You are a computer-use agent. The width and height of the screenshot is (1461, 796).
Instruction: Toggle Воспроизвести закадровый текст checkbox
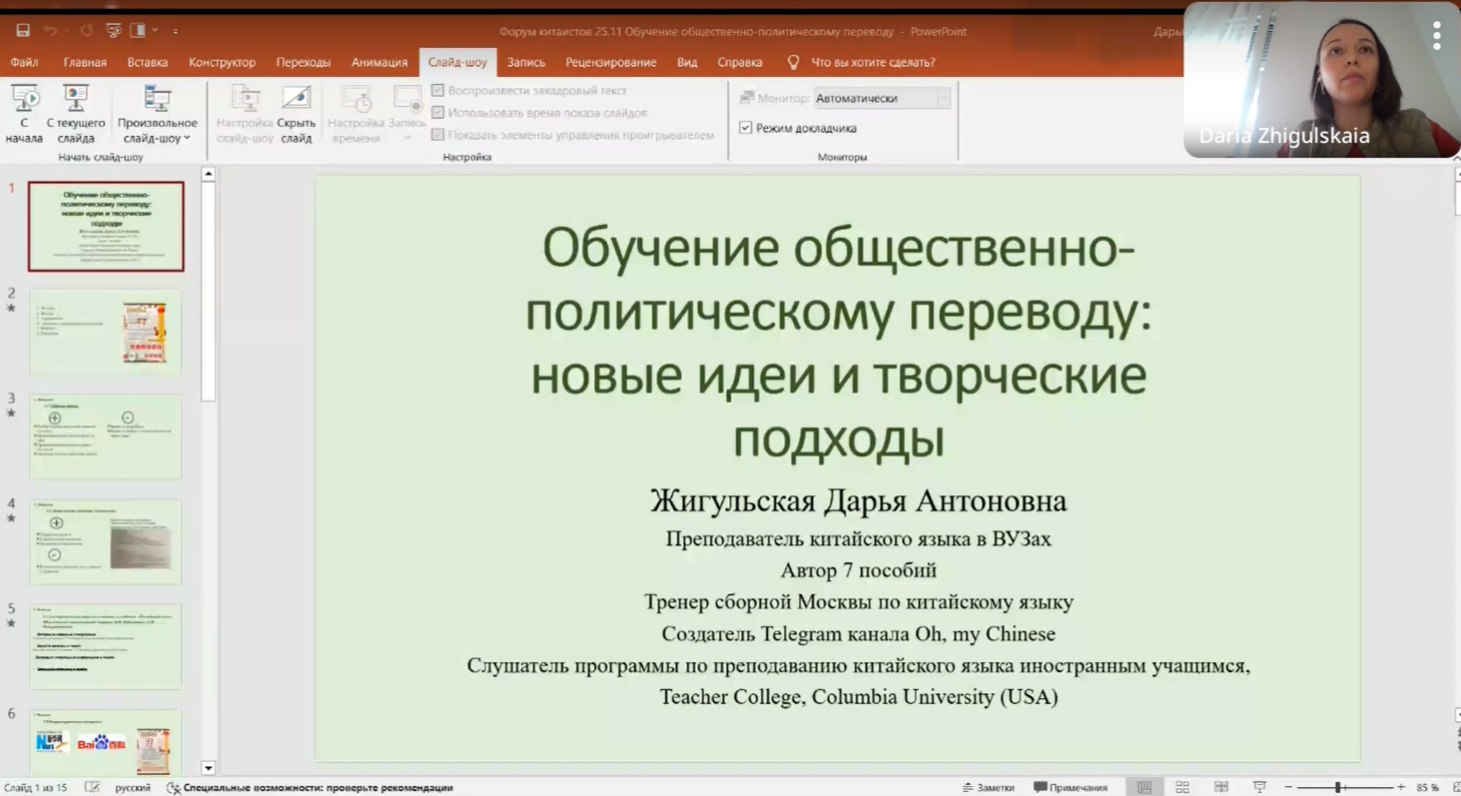[438, 90]
